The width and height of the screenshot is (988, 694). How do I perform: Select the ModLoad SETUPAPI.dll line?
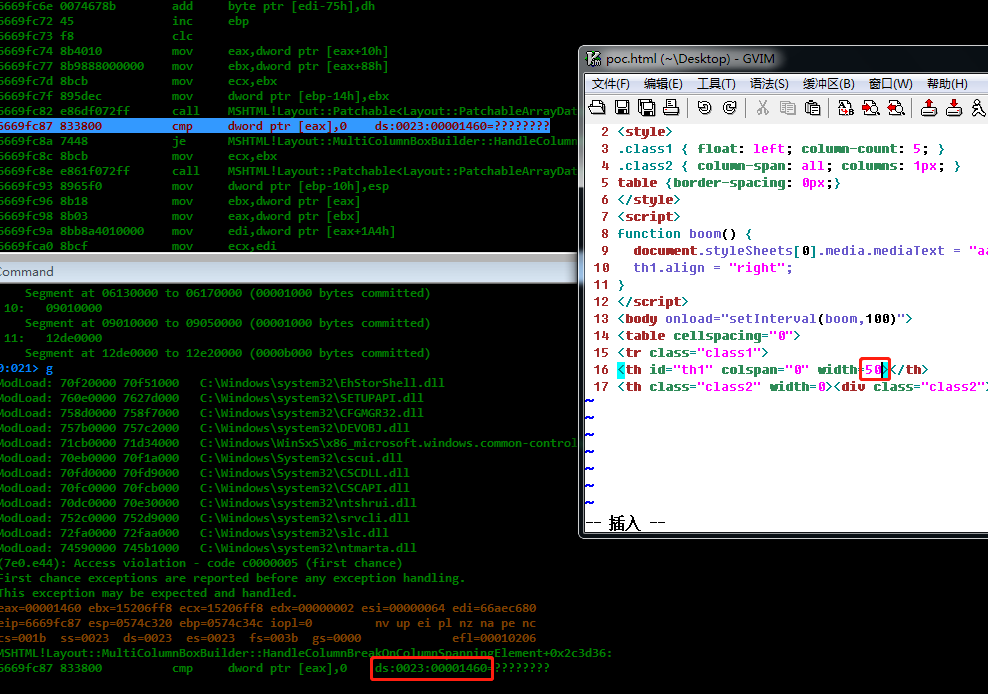[212, 398]
